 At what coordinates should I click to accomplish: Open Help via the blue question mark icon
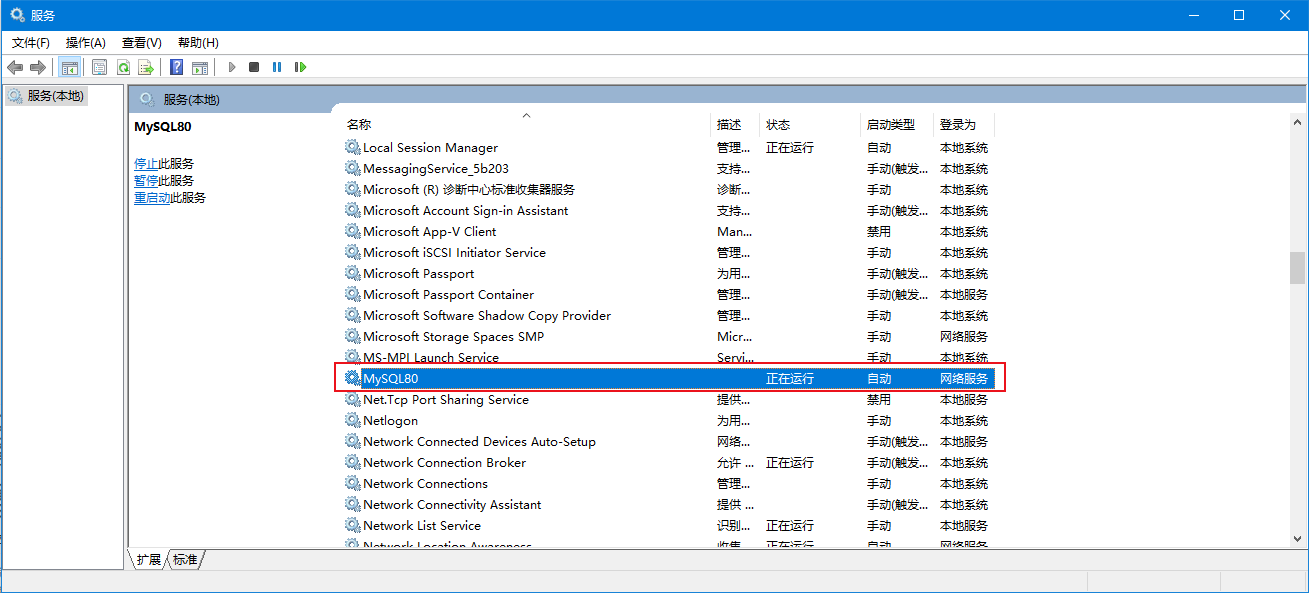point(176,67)
